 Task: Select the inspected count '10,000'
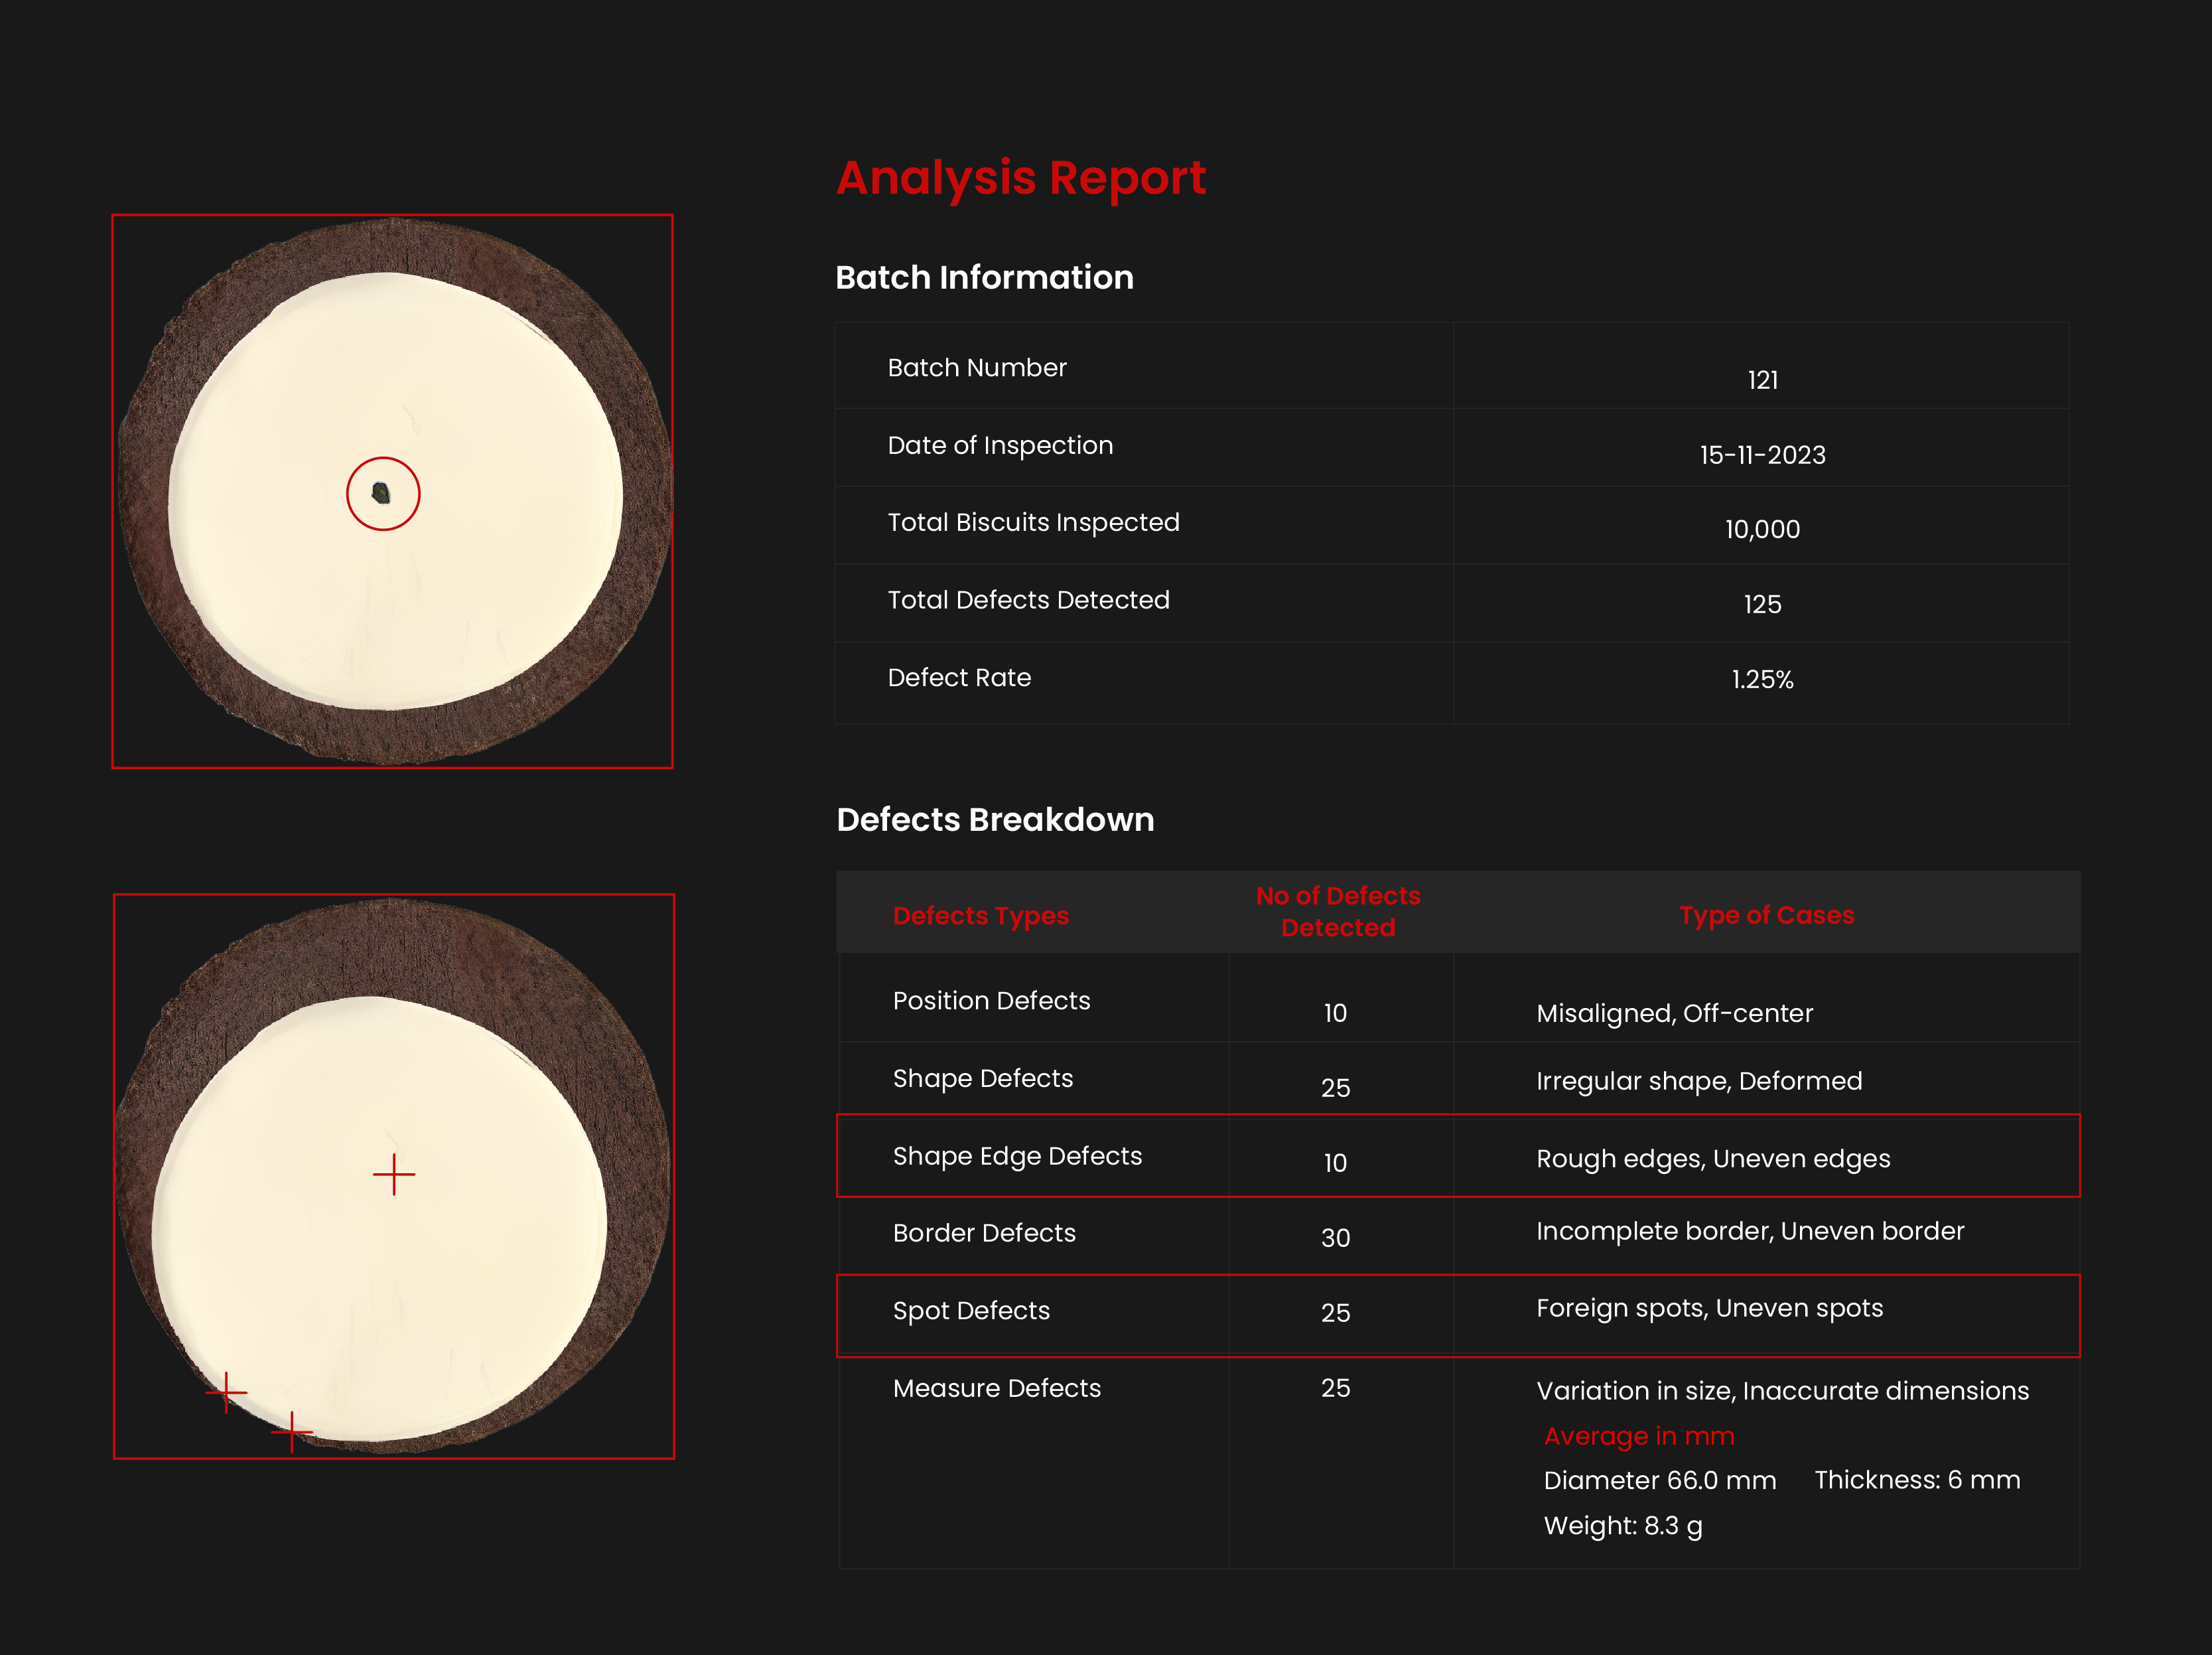pos(1762,529)
